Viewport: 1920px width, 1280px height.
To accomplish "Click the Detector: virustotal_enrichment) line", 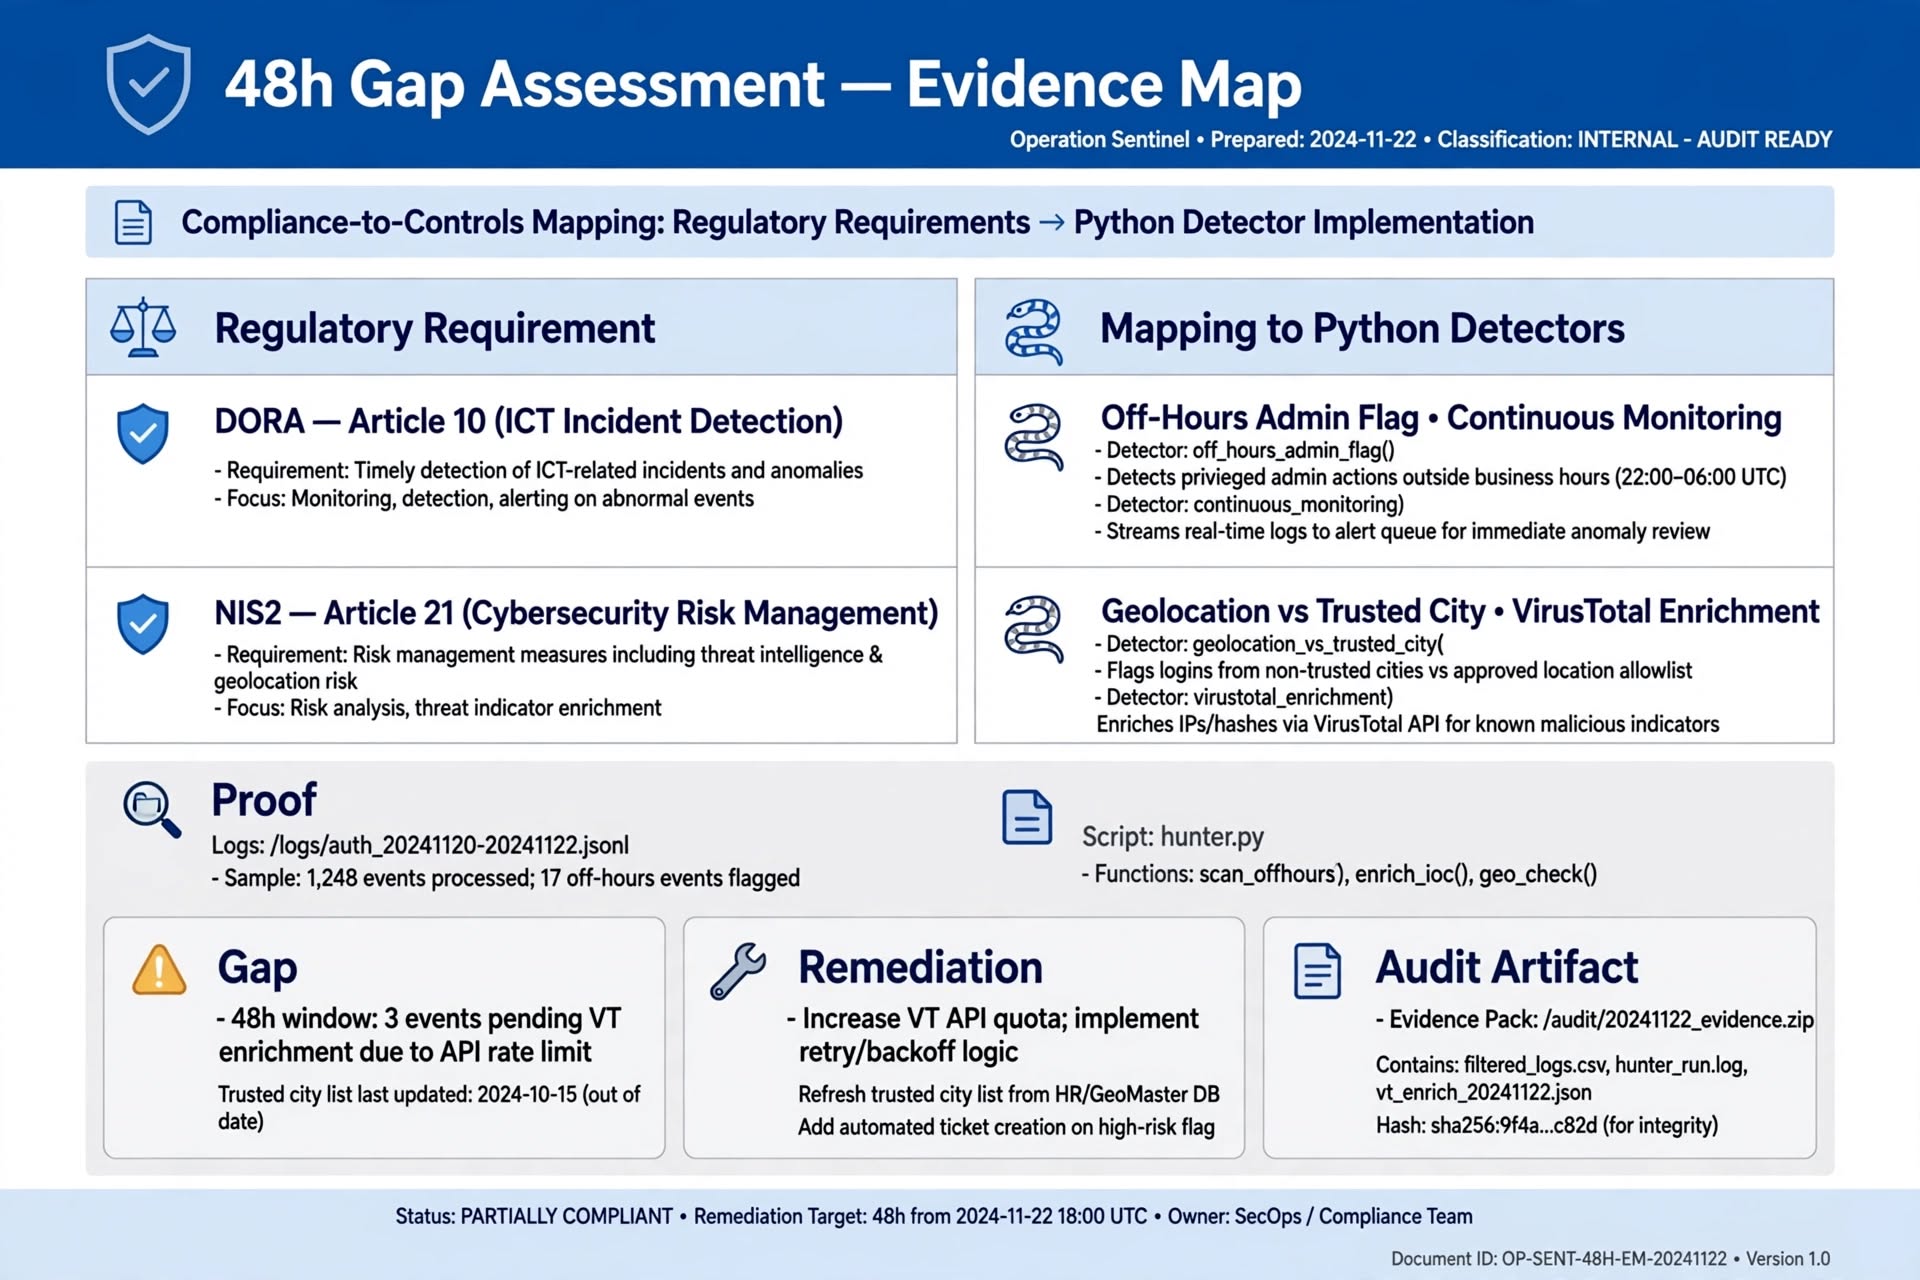I will [1243, 697].
